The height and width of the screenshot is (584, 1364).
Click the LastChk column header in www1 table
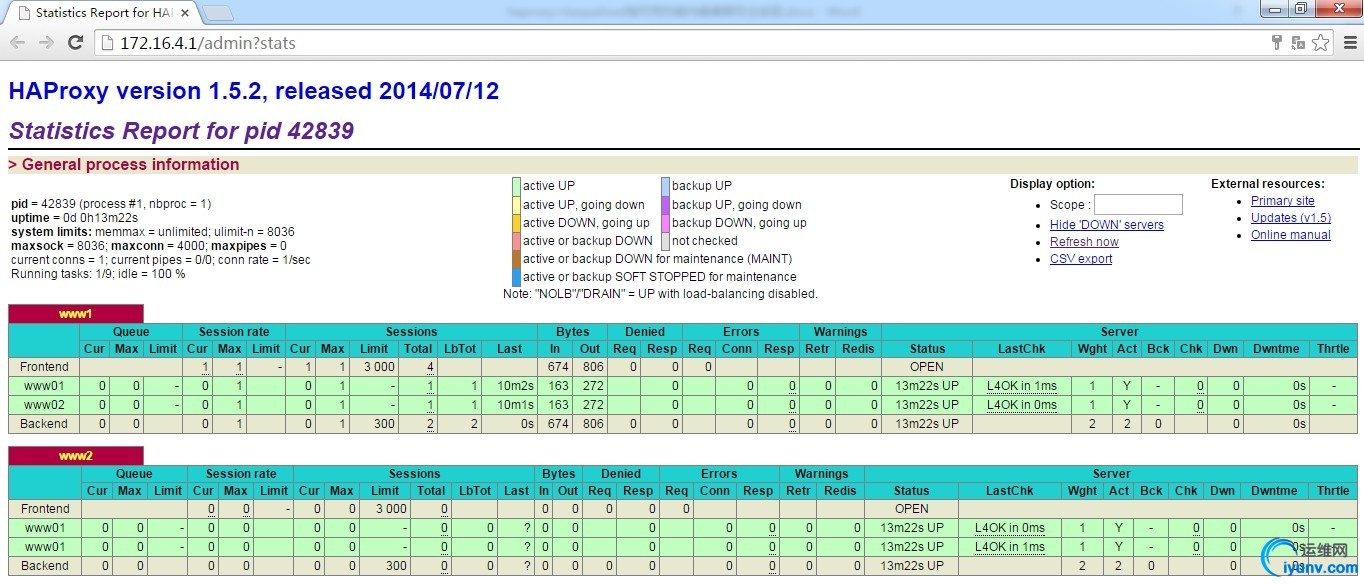(x=1022, y=349)
